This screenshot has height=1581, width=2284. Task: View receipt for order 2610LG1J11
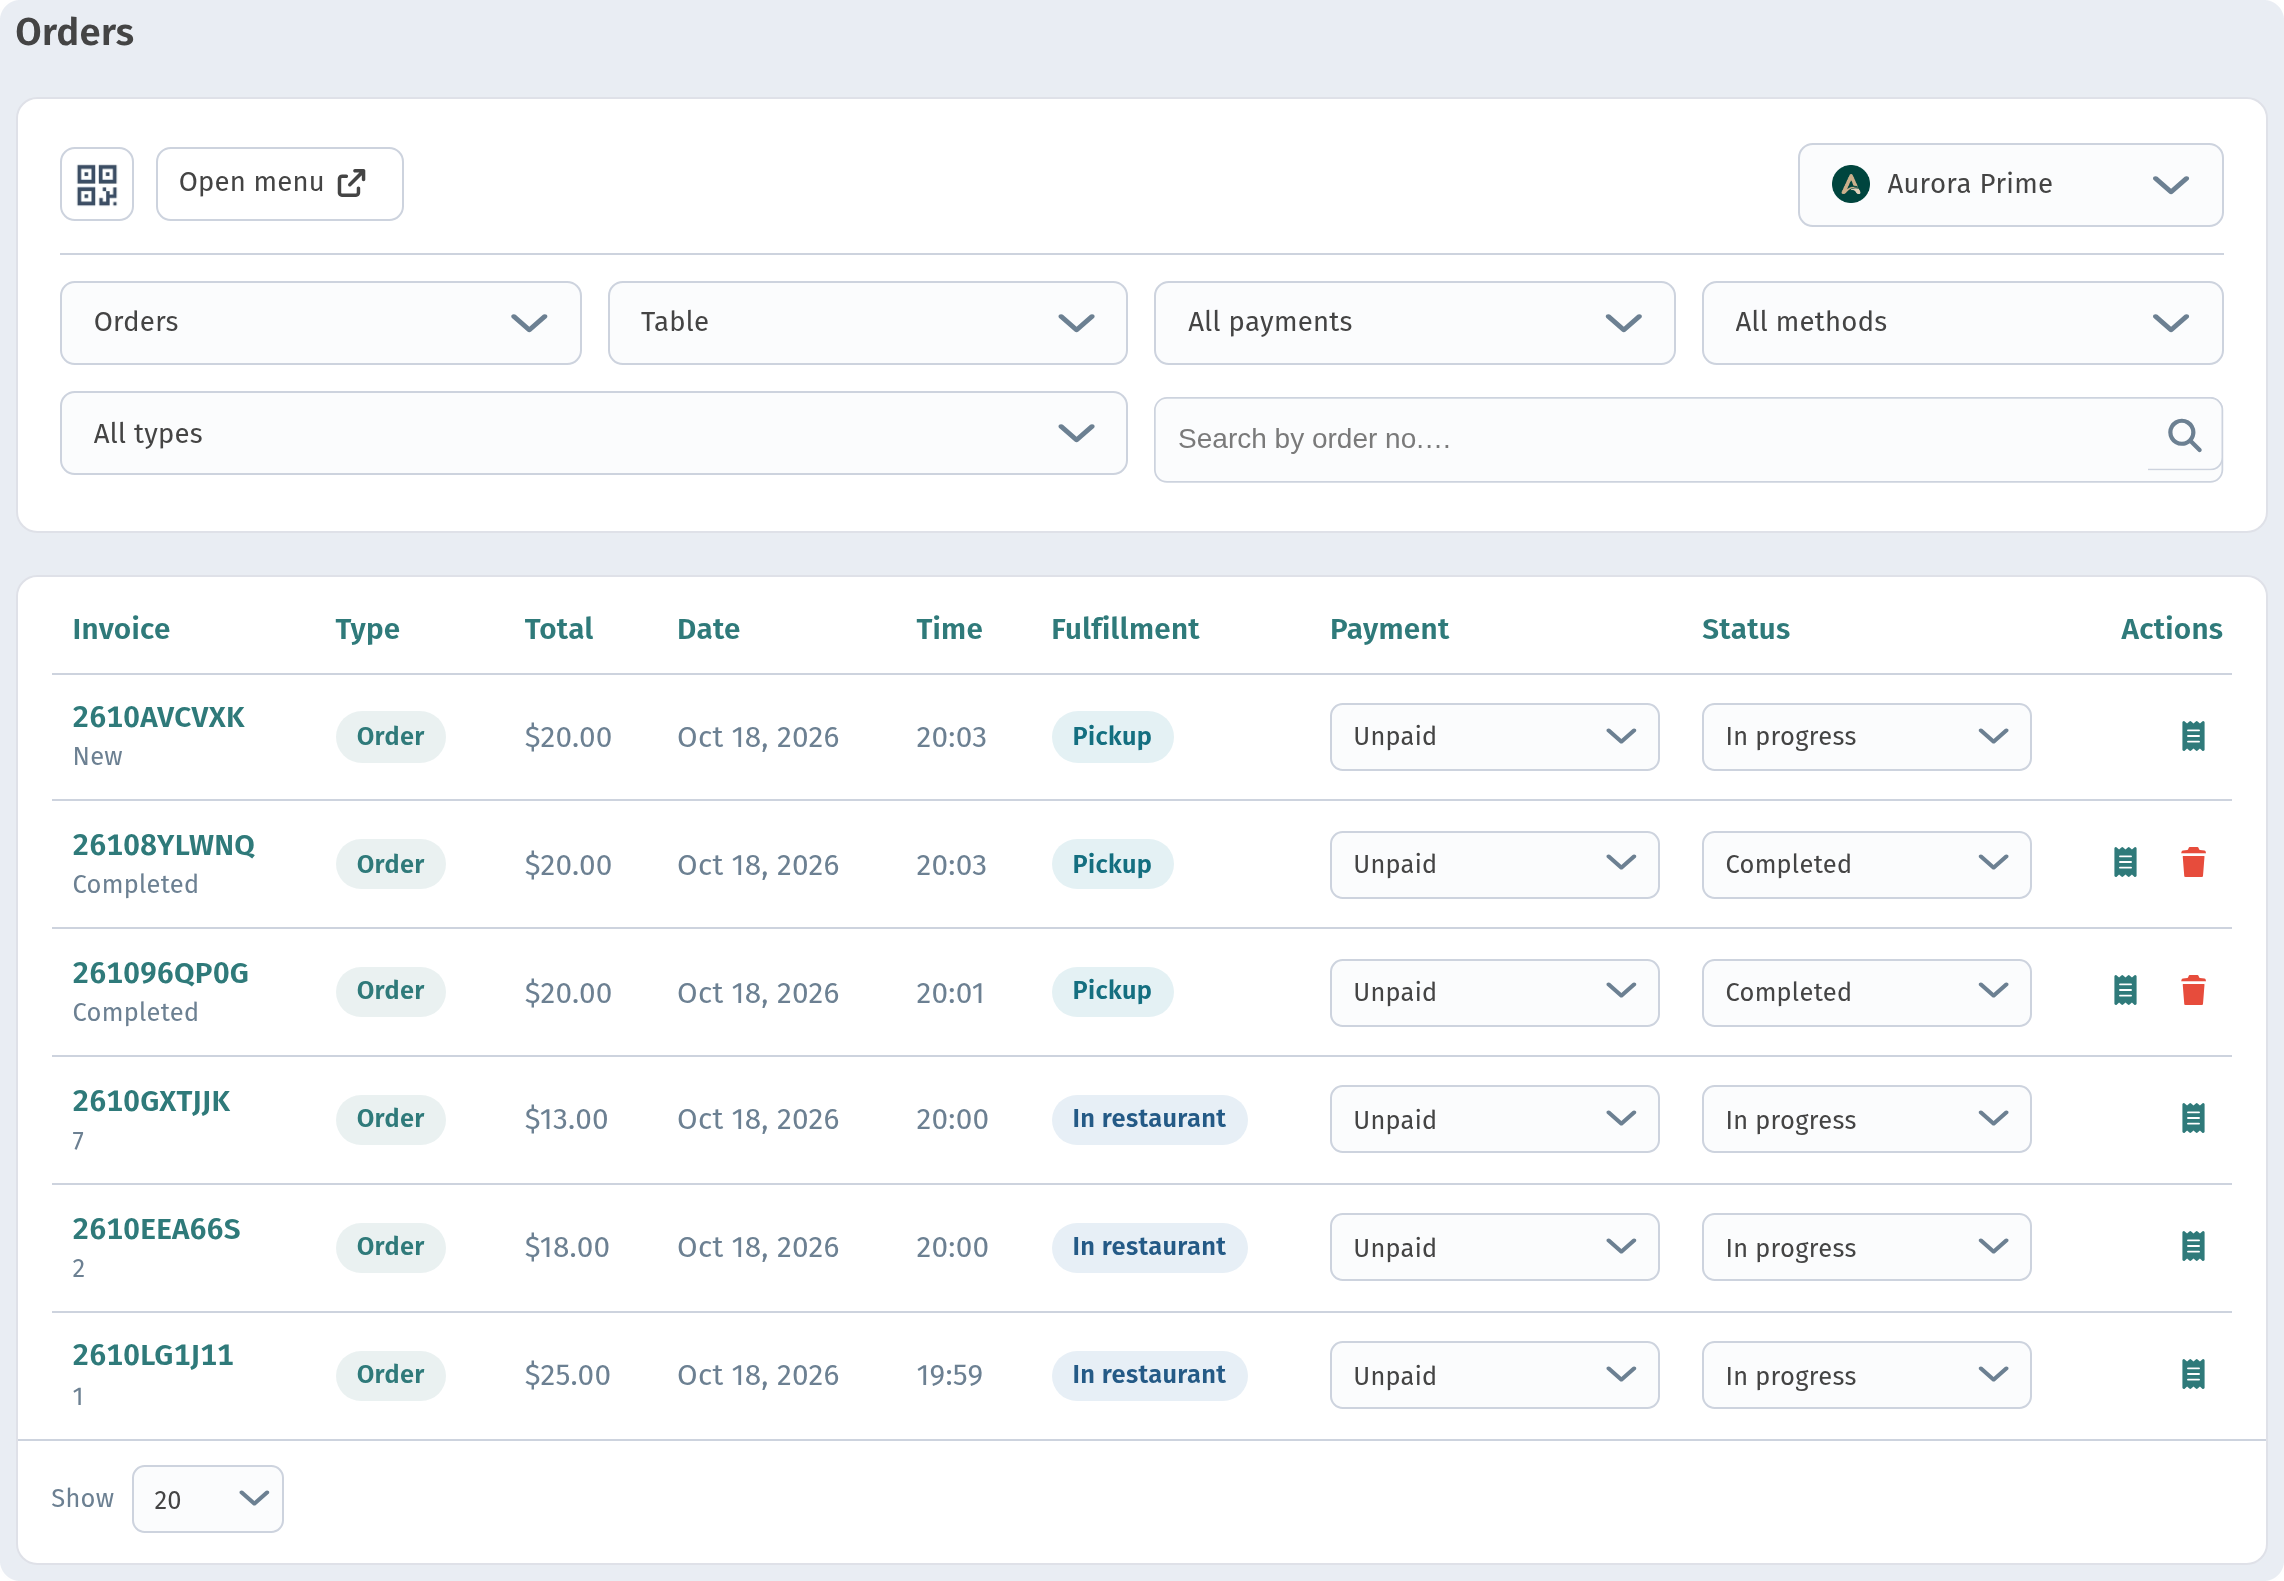(x=2193, y=1375)
